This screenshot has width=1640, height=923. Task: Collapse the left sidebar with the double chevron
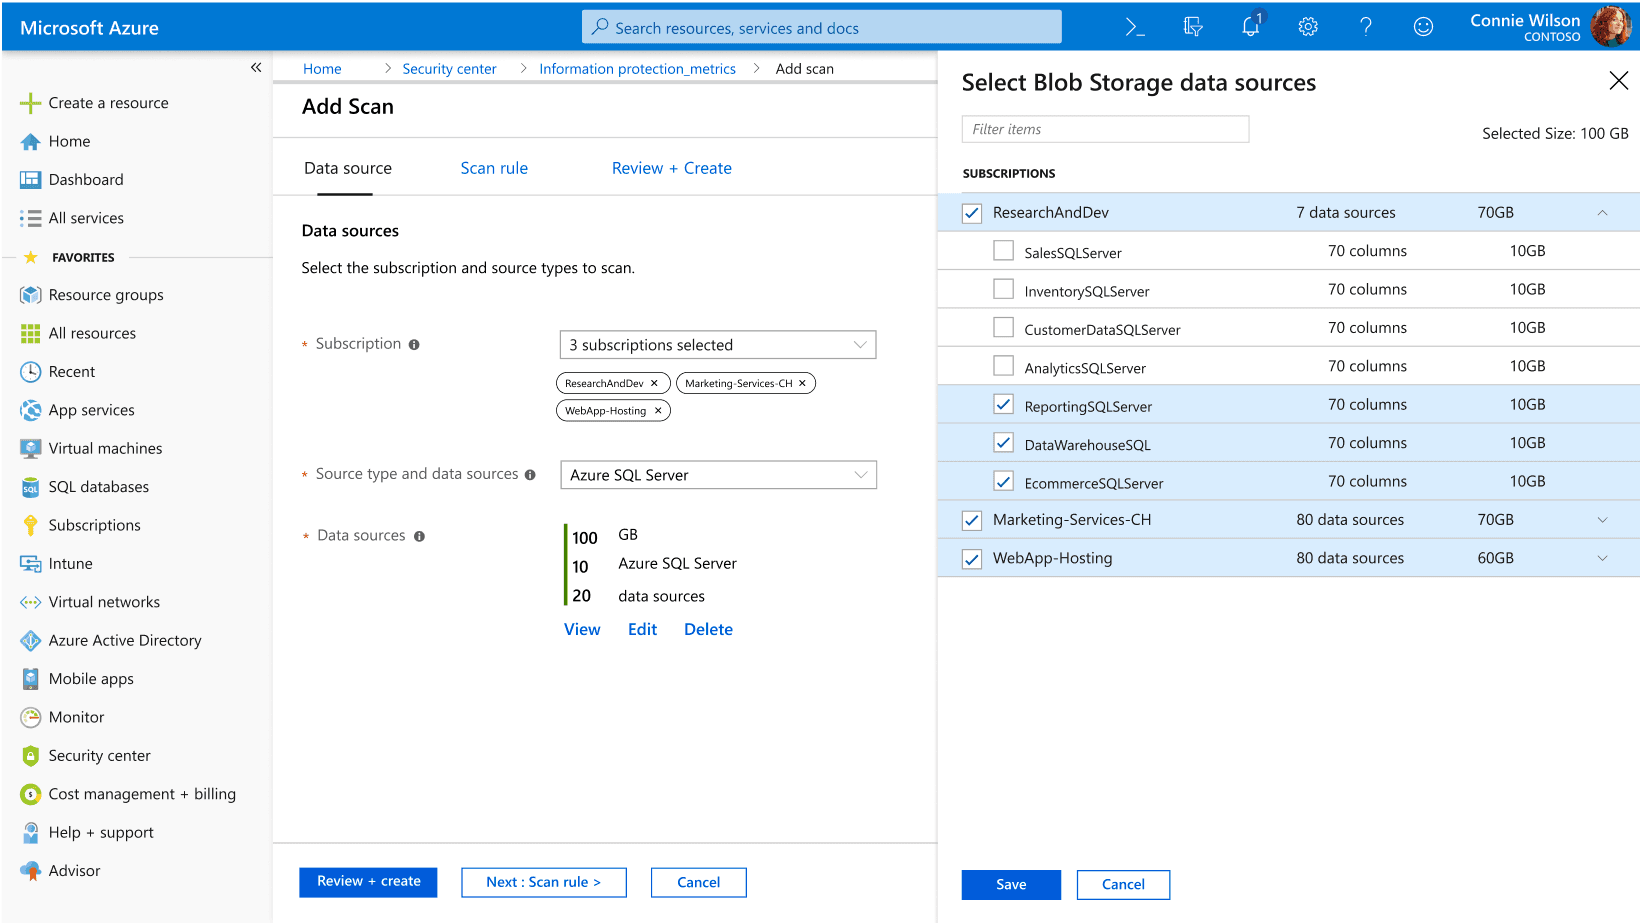tap(256, 67)
